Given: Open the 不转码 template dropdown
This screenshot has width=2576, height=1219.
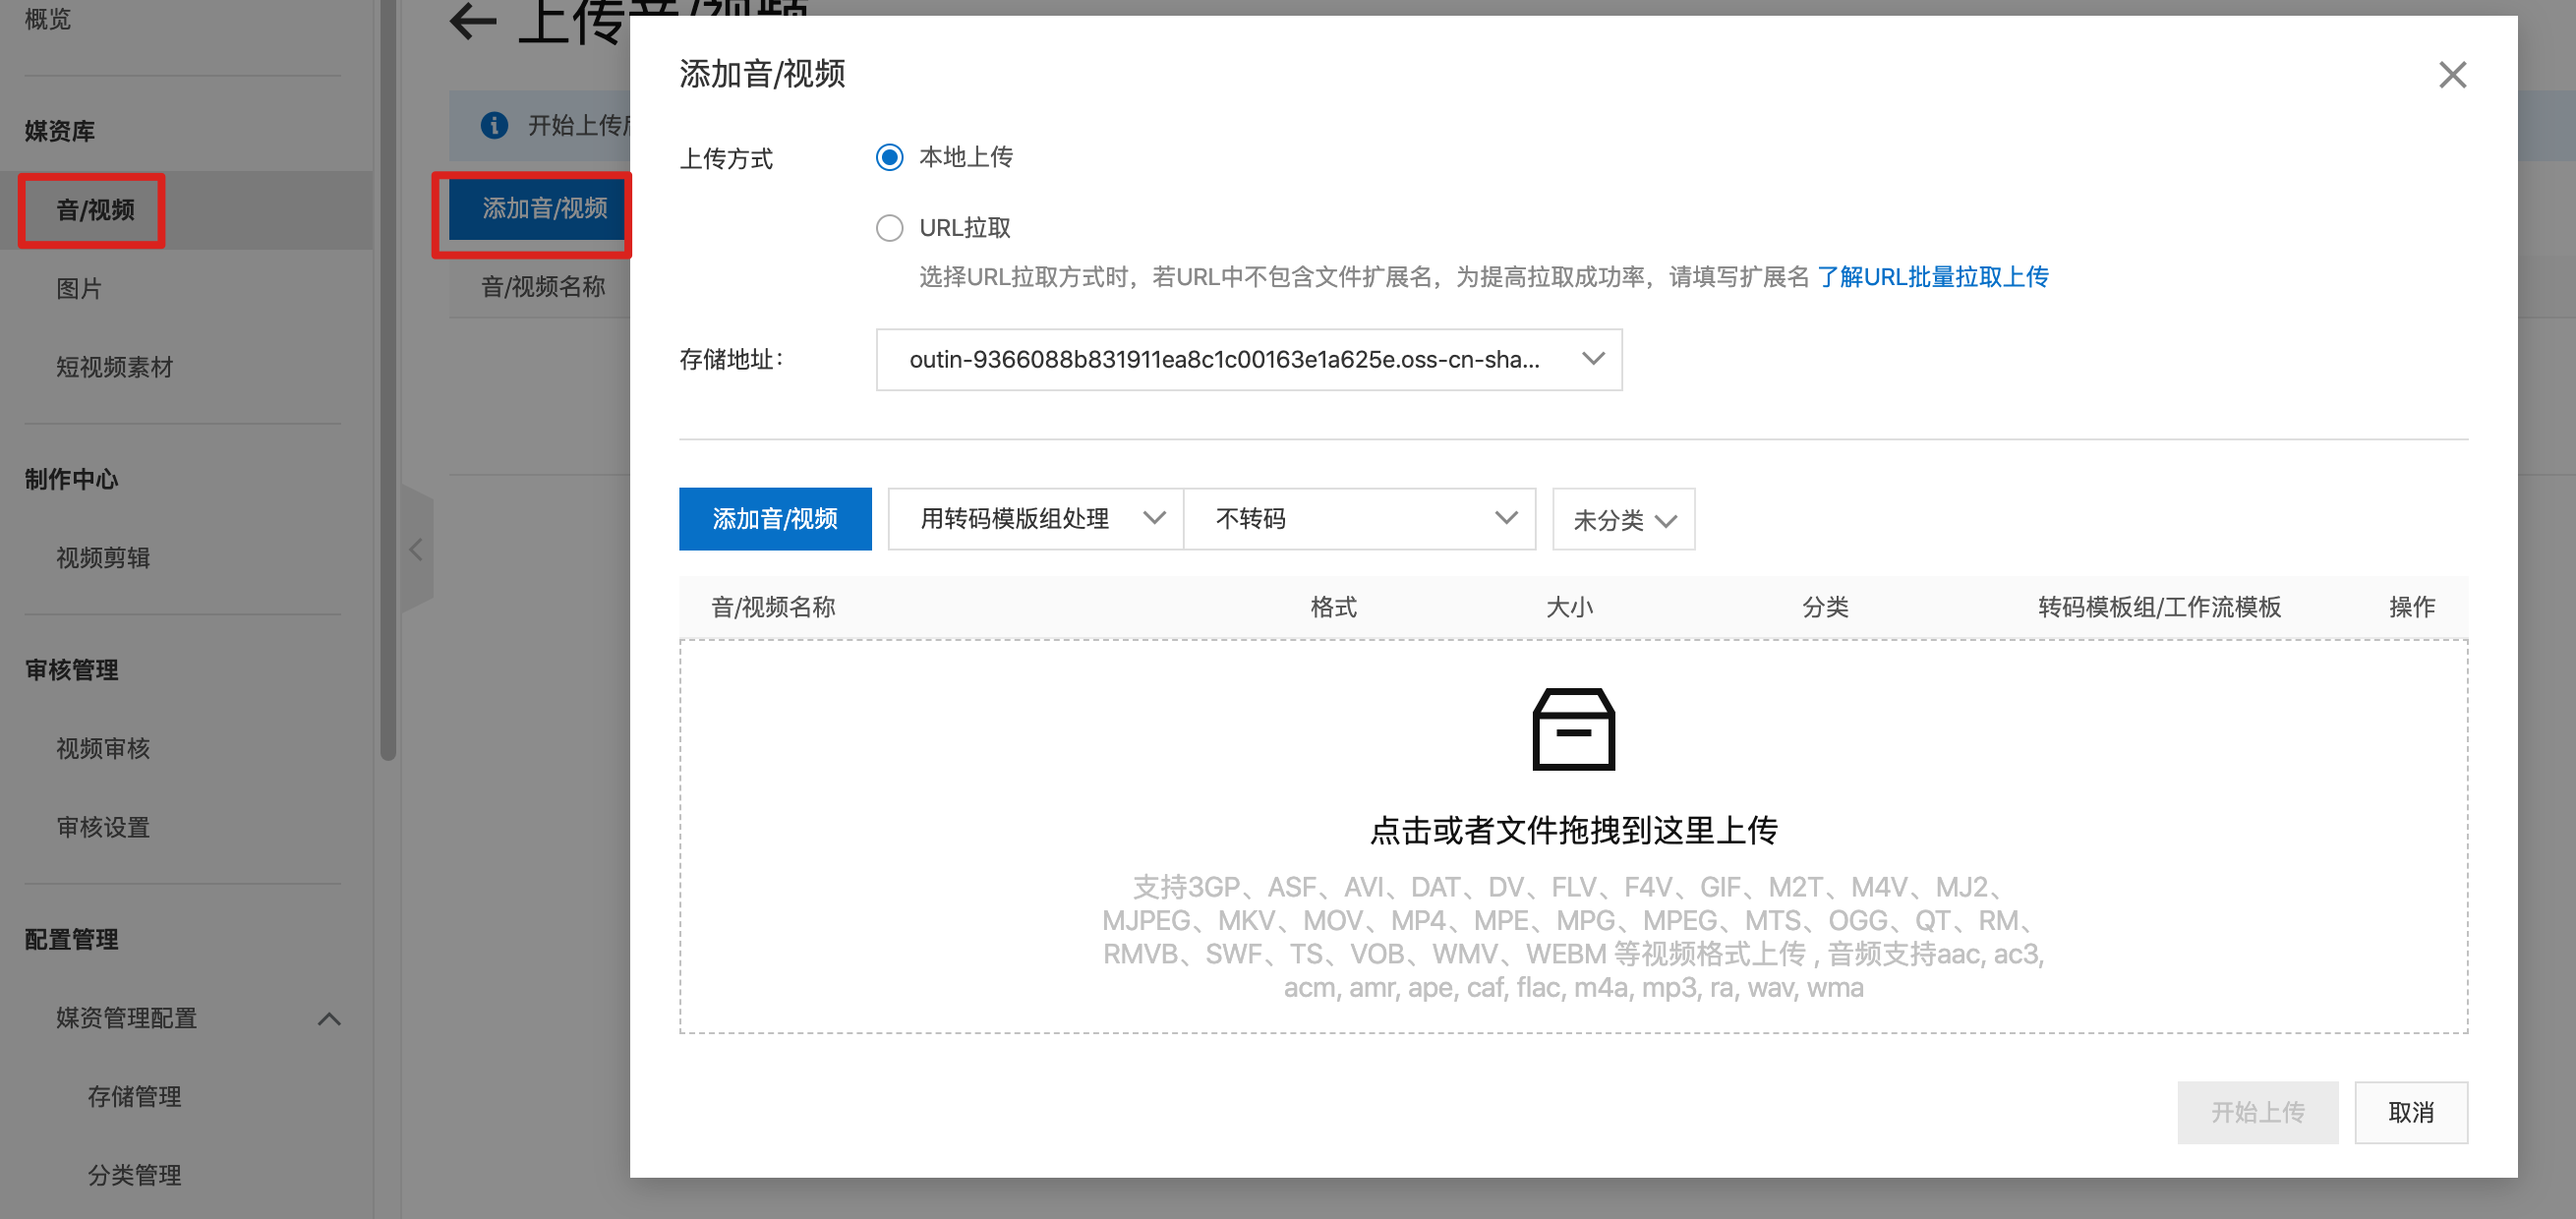Looking at the screenshot, I should pyautogui.click(x=1359, y=519).
